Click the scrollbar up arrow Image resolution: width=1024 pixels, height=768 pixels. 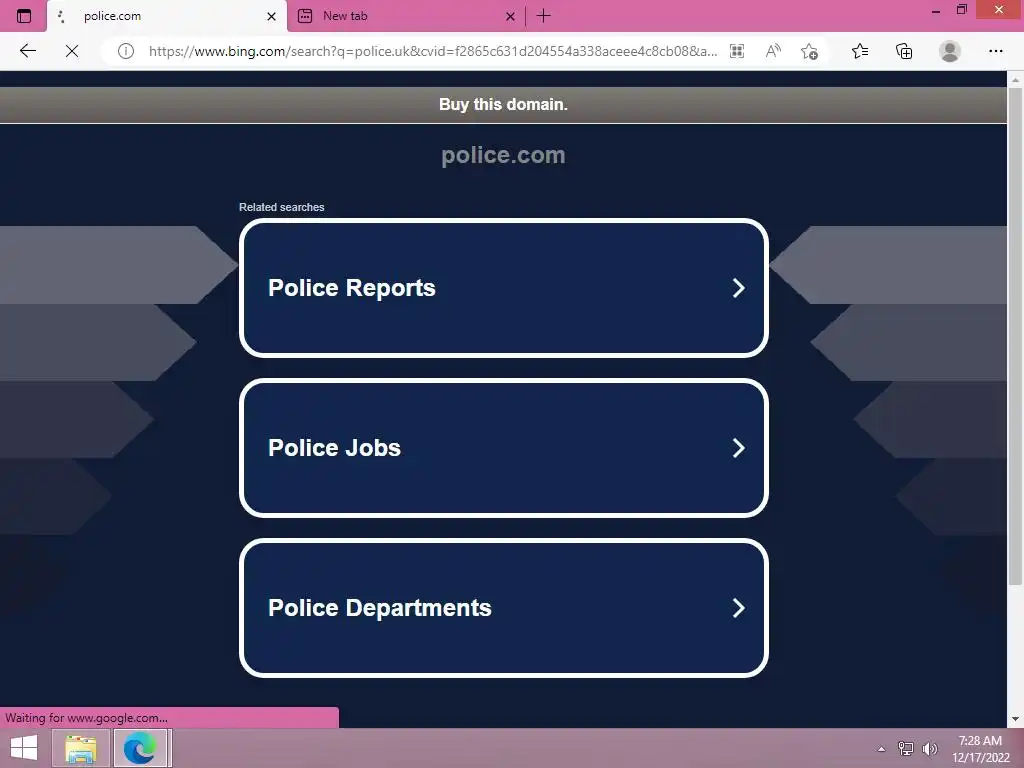click(1015, 80)
